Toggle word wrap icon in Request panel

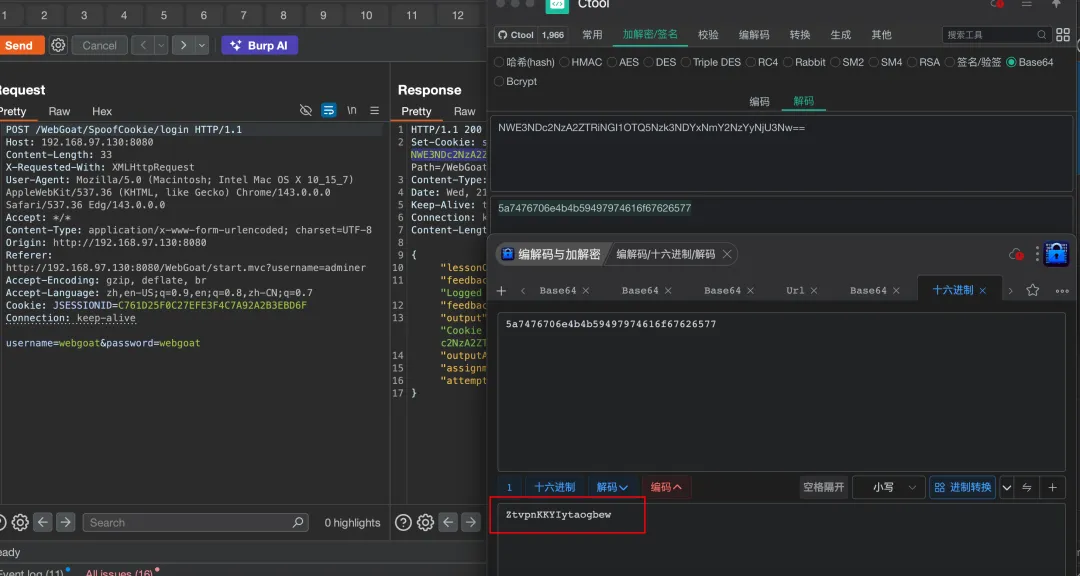[x=329, y=110]
